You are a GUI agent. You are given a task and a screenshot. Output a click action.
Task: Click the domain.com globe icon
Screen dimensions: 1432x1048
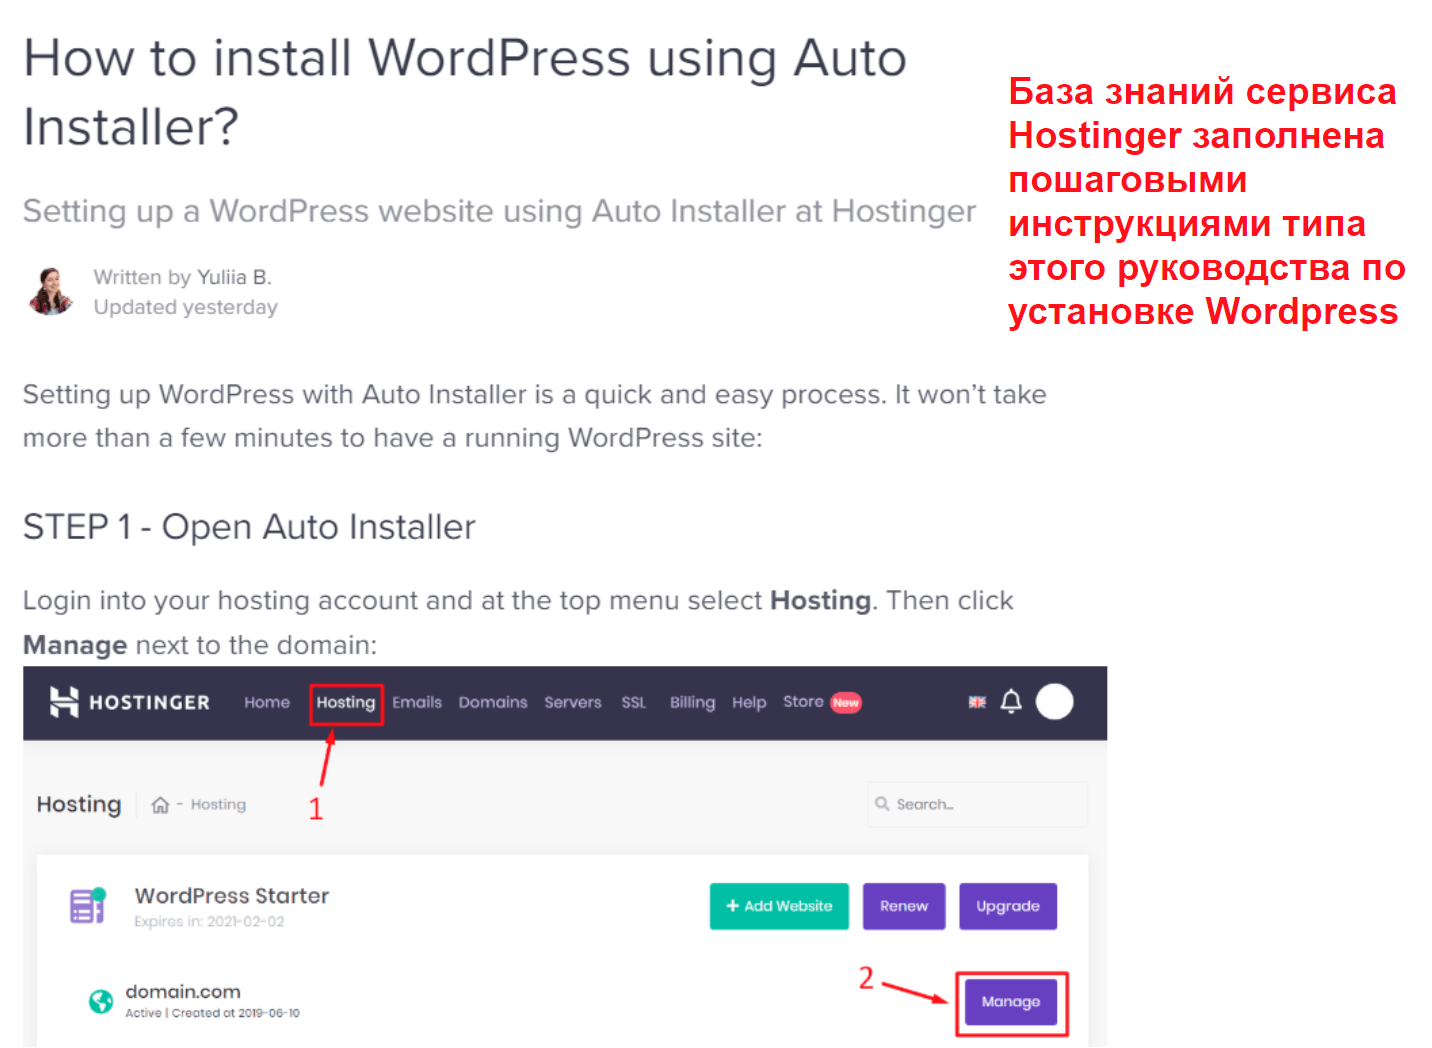(101, 1001)
